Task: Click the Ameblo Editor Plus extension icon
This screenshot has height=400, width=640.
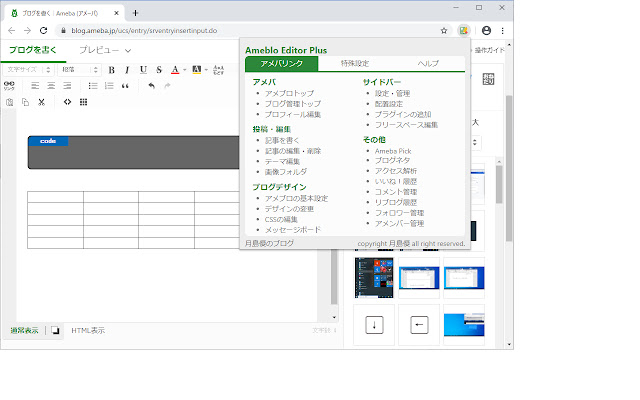Action: (463, 31)
